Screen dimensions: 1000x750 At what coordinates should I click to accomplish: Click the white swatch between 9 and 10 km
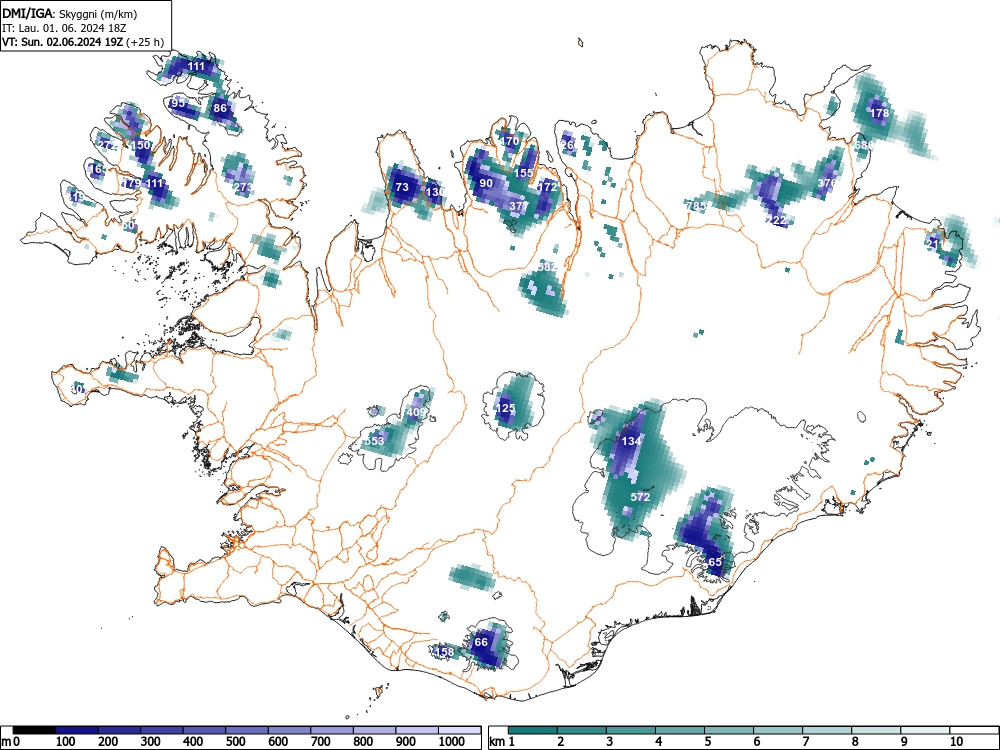(x=925, y=730)
